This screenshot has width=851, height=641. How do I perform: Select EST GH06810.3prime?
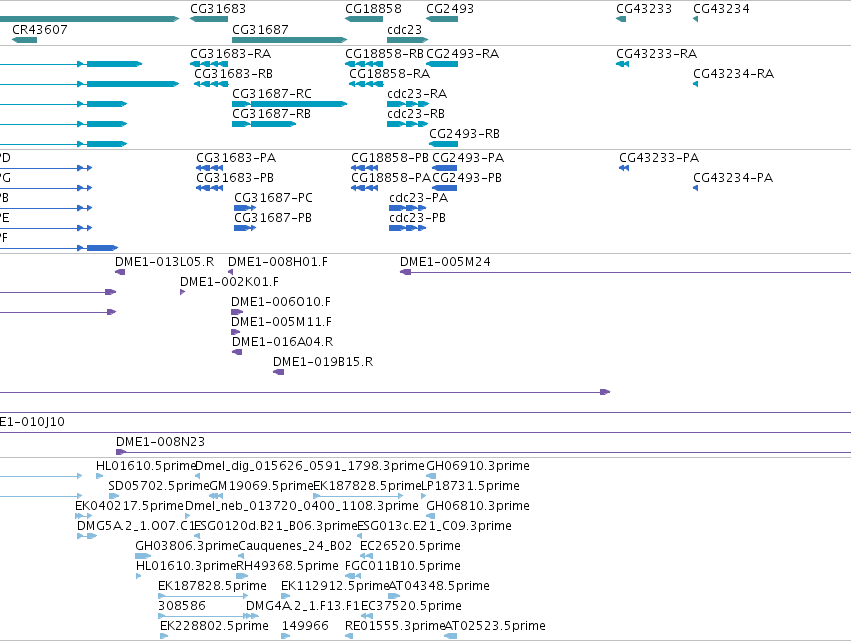431,516
